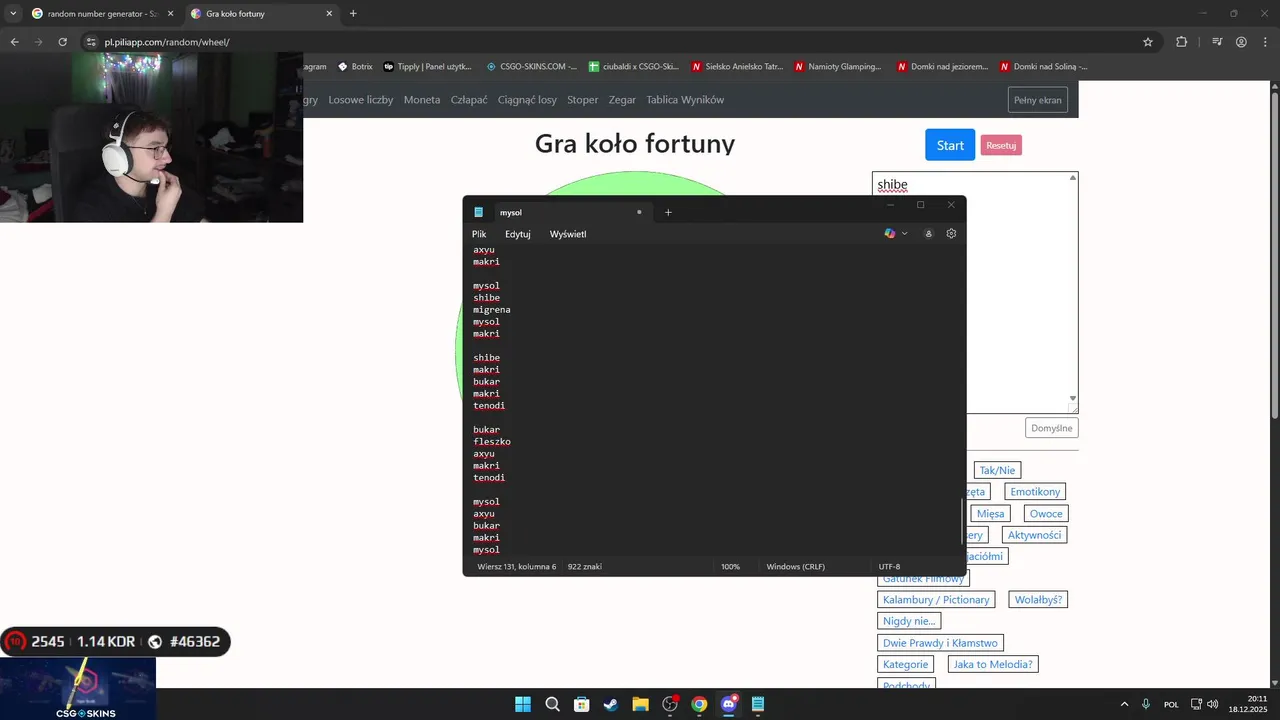Open Copilot icon in Notepad toolbar
The width and height of the screenshot is (1280, 720).
[x=890, y=233]
